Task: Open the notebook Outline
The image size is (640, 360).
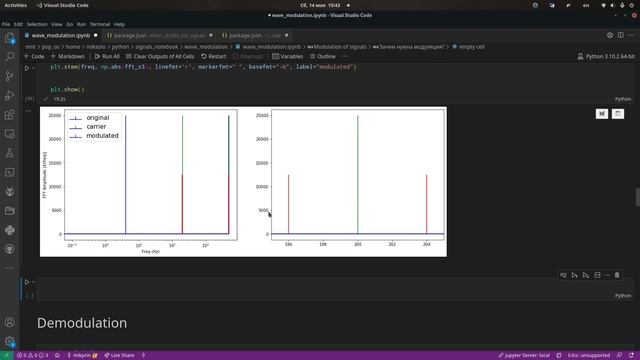Action: point(322,56)
